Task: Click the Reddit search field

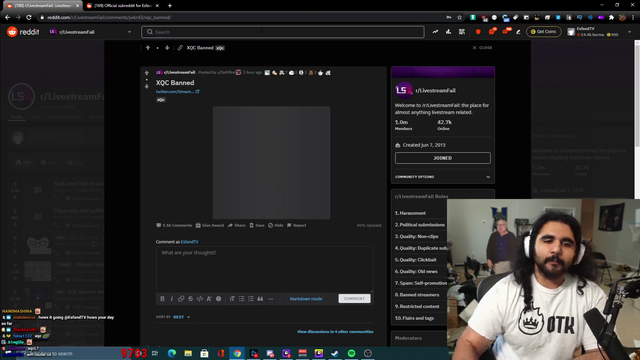Action: [282, 32]
